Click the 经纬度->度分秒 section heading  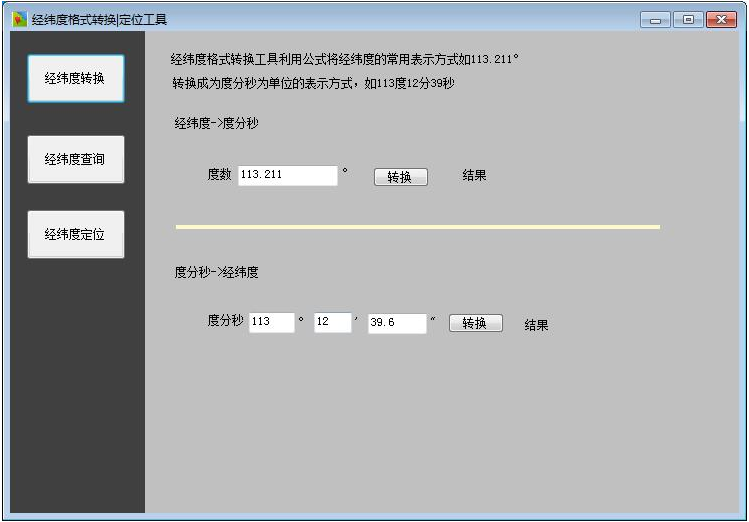point(216,123)
